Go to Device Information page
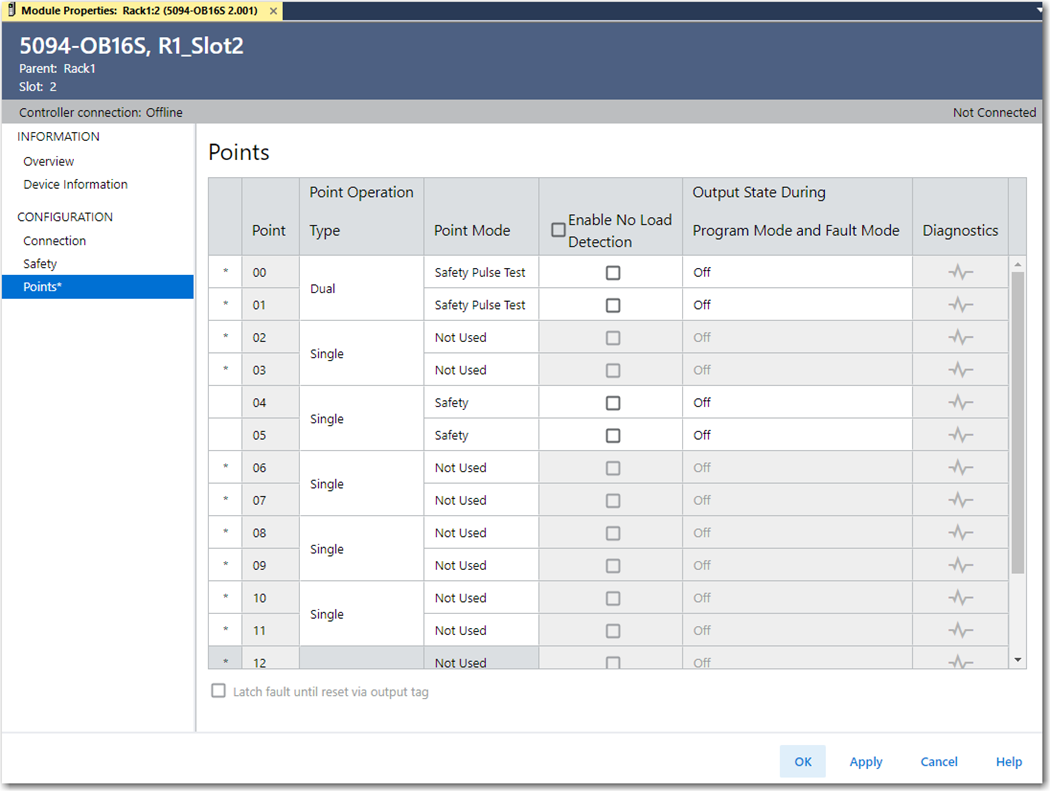Viewport: 1050px width, 791px height. tap(75, 184)
